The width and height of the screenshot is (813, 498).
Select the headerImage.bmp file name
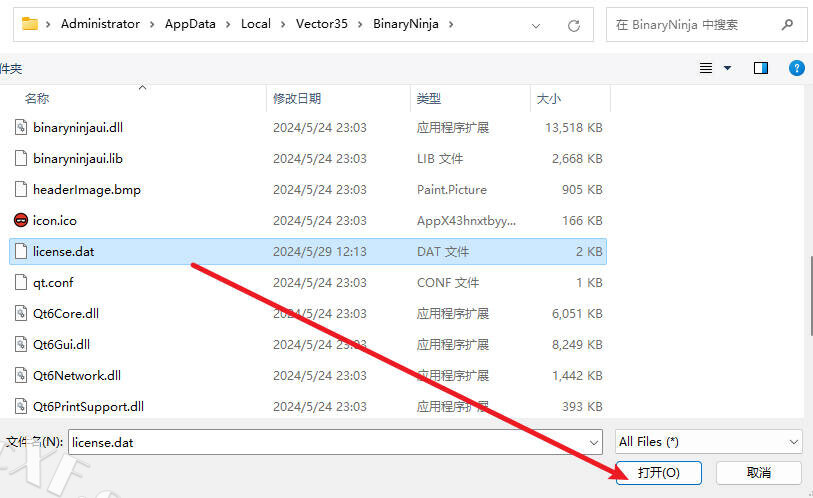pyautogui.click(x=87, y=189)
